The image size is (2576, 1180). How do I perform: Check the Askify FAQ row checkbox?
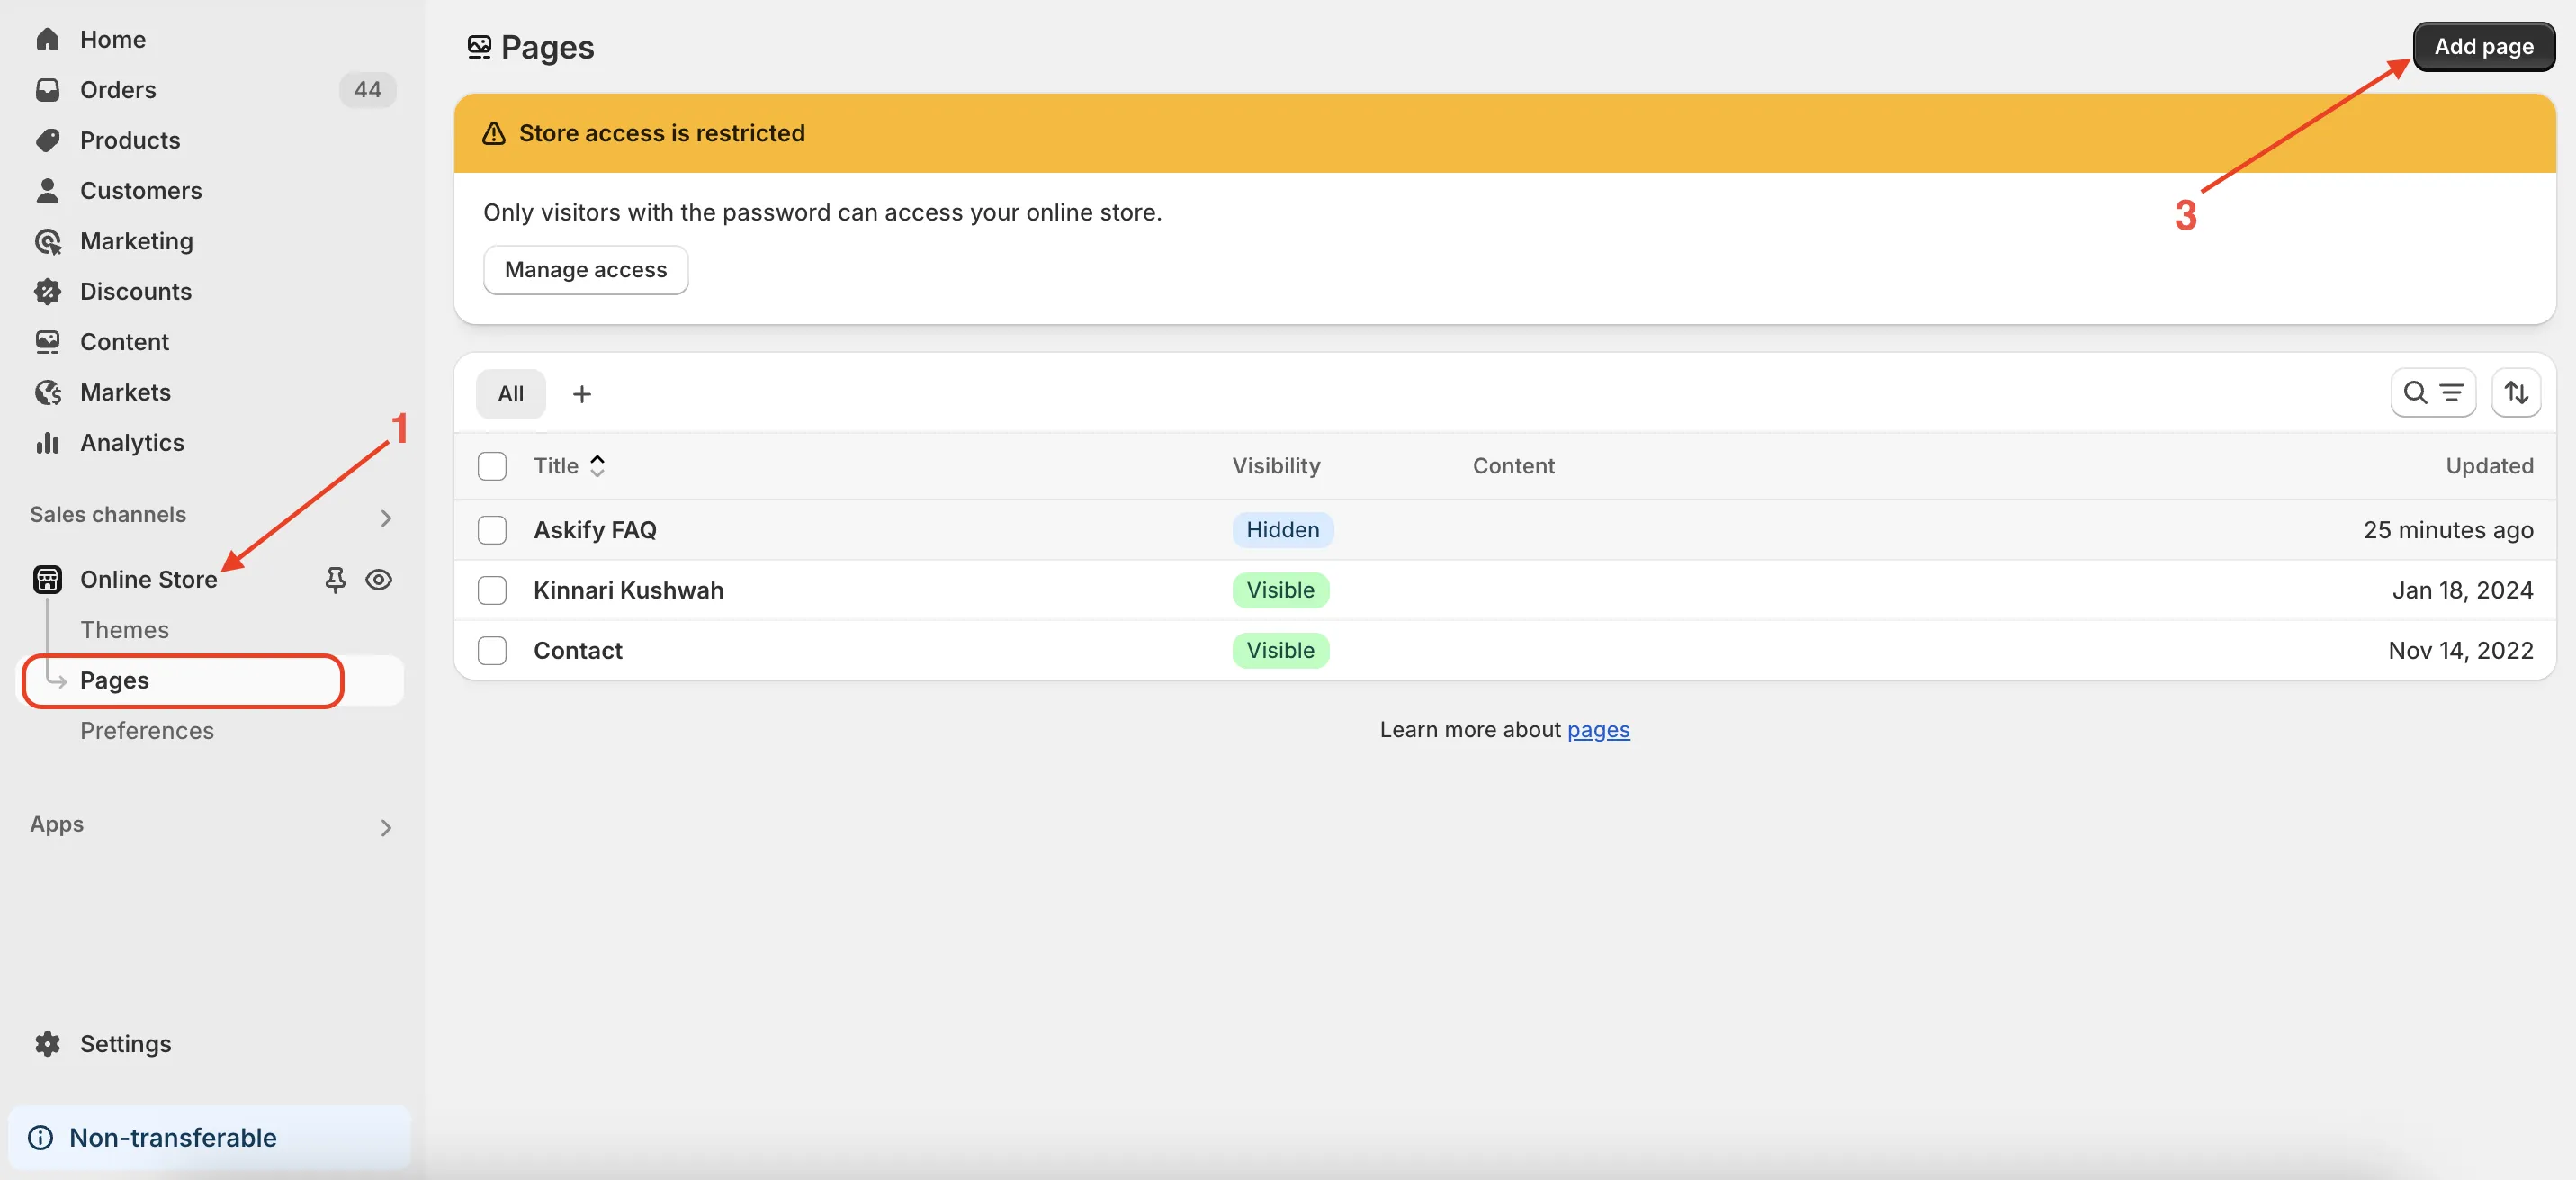[492, 530]
